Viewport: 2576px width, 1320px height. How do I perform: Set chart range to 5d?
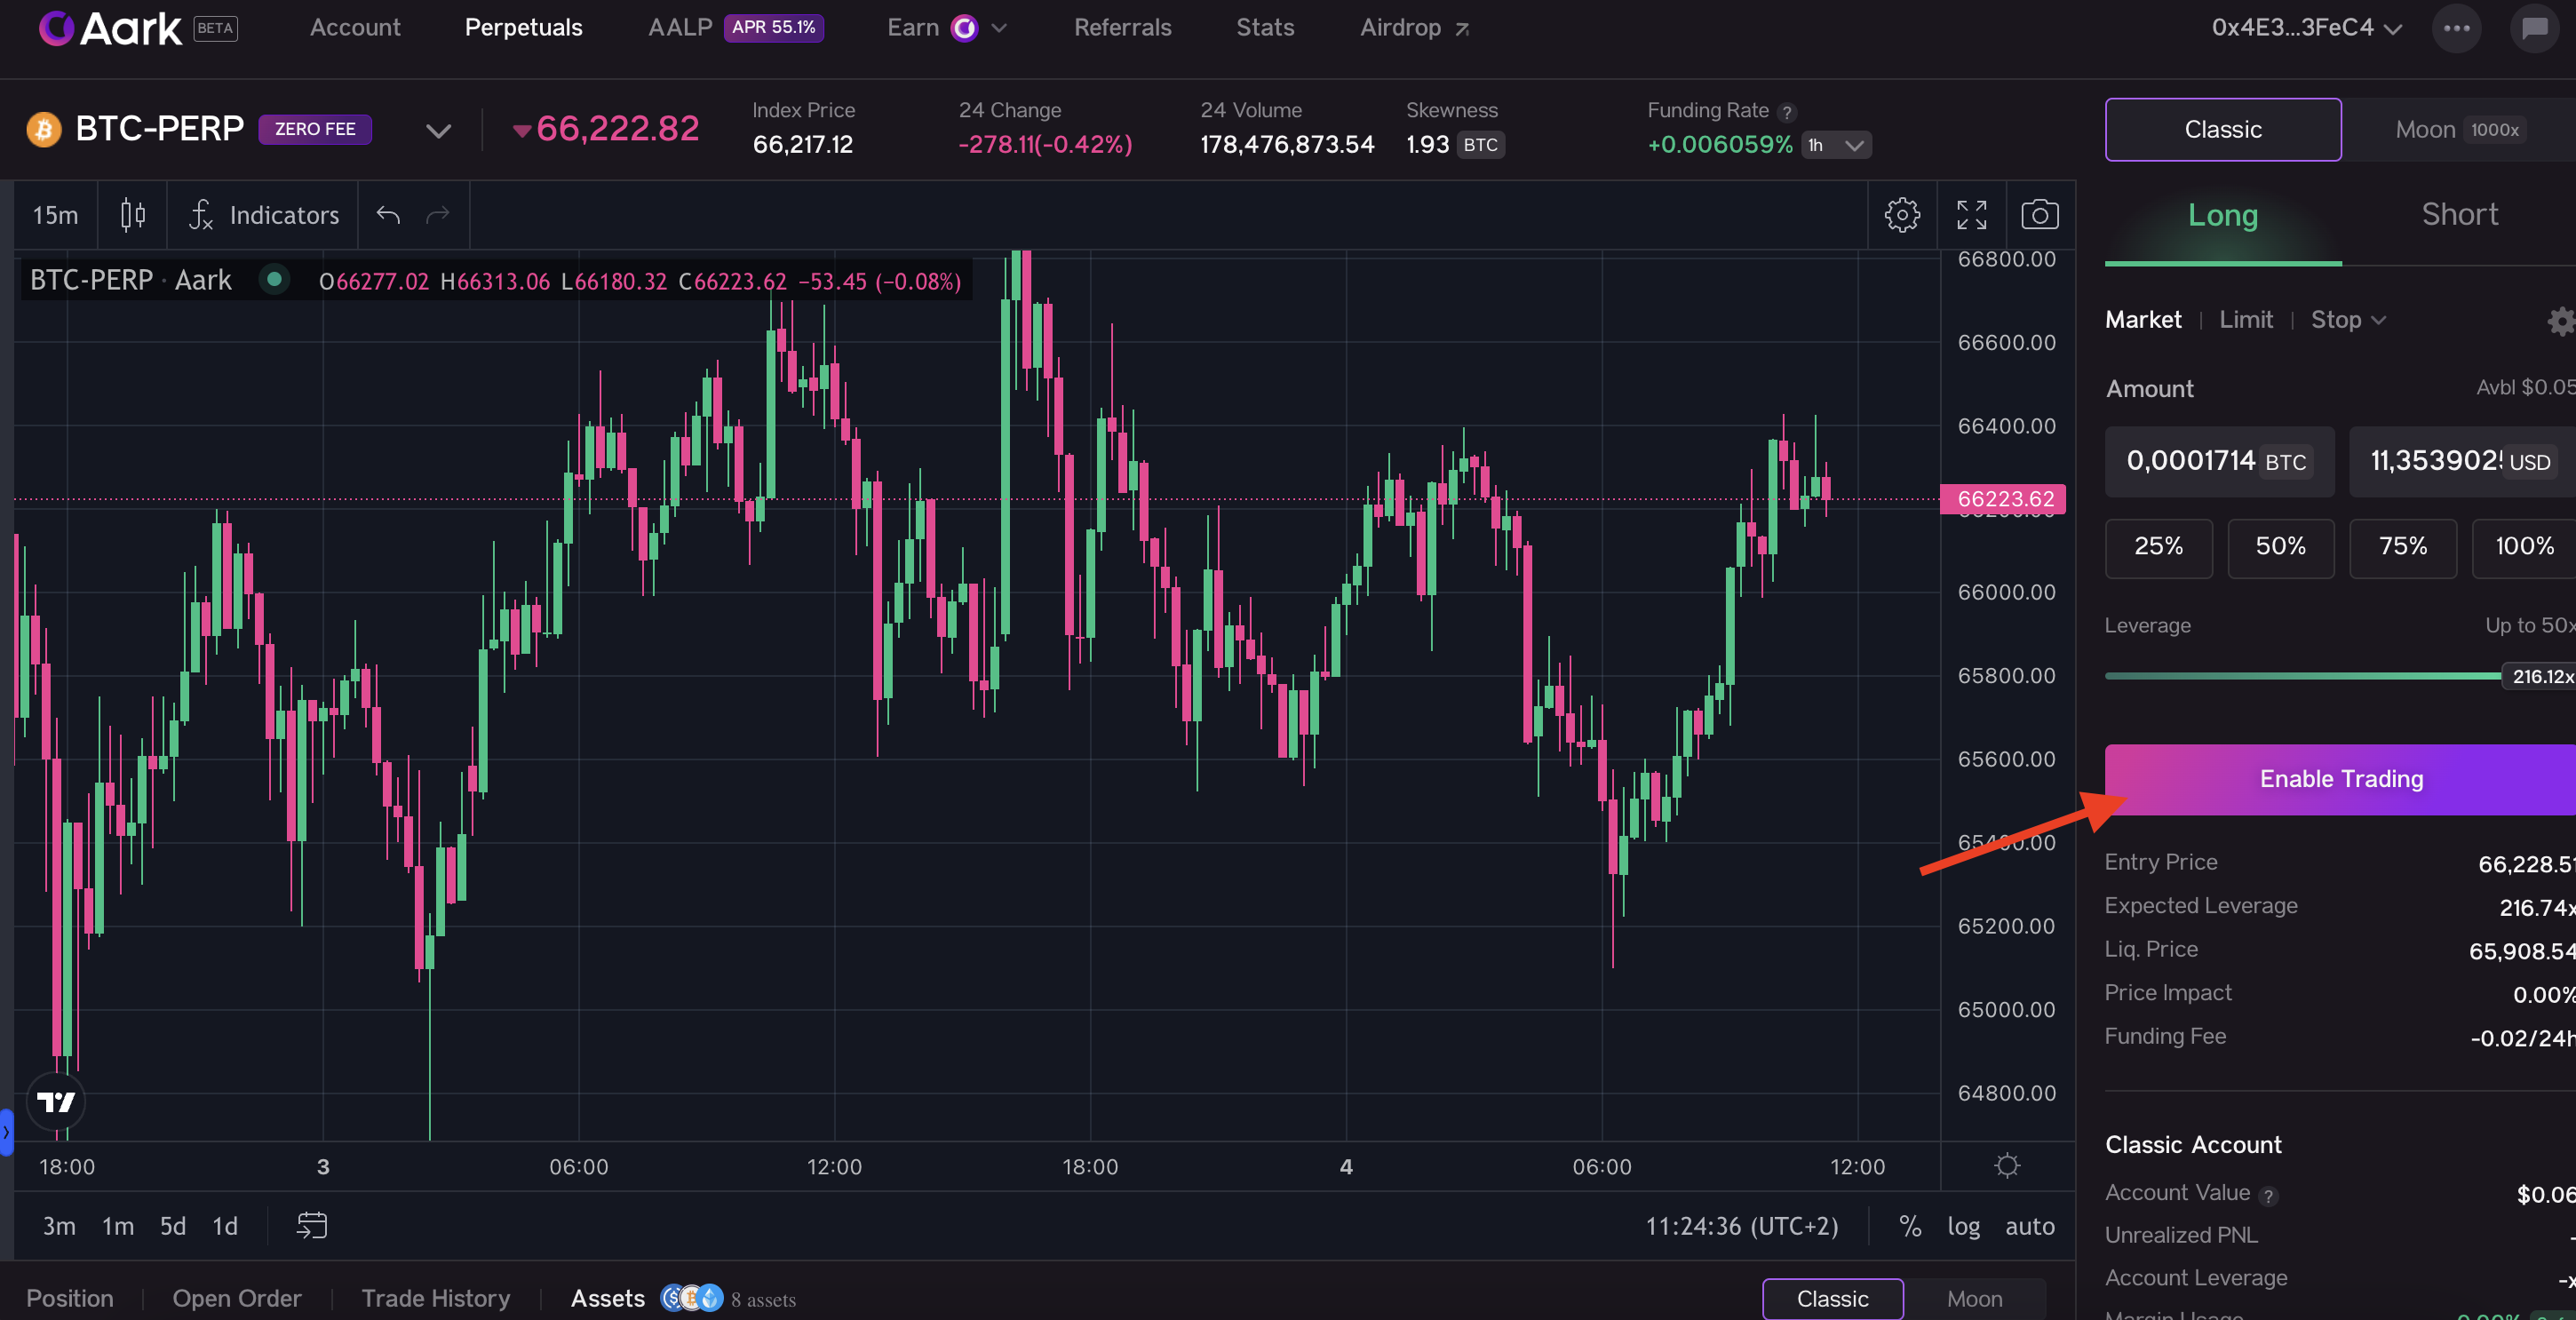click(x=173, y=1226)
